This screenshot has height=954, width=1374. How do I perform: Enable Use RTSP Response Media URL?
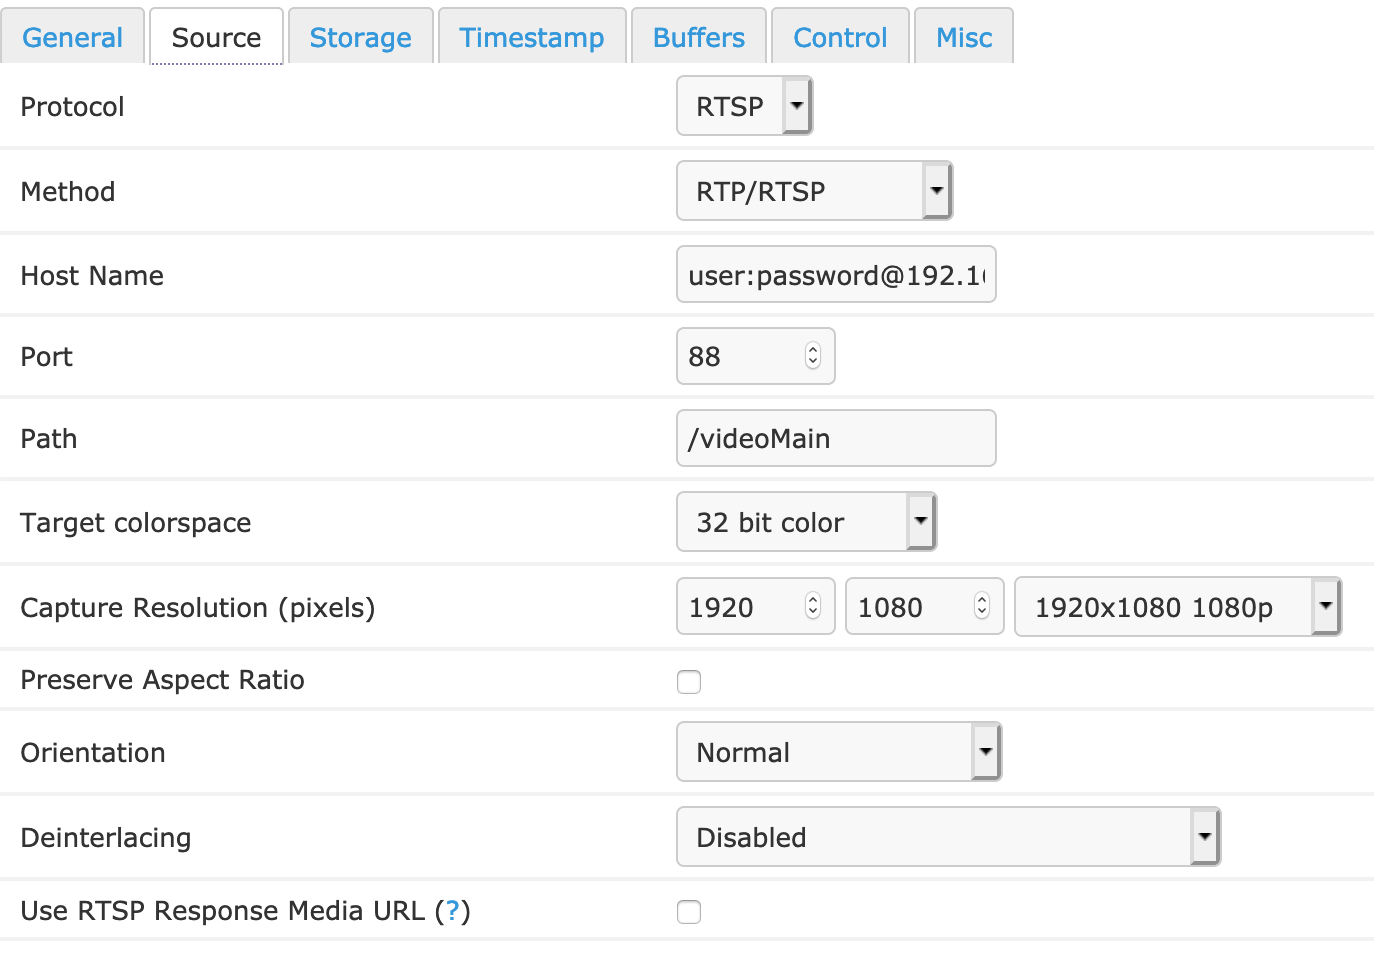pyautogui.click(x=689, y=911)
